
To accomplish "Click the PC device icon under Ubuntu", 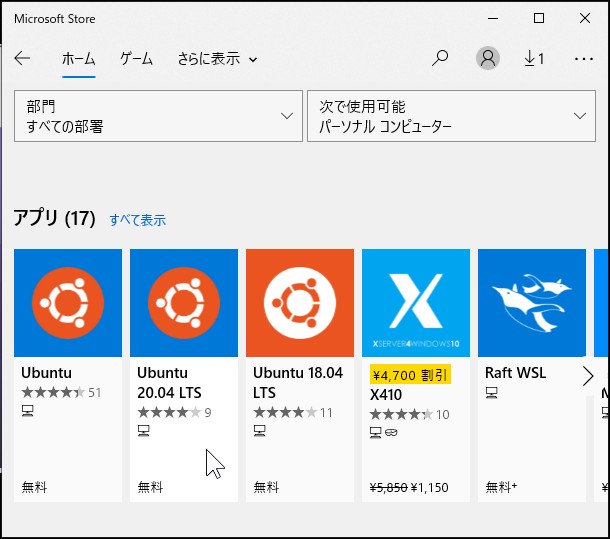I will (28, 410).
